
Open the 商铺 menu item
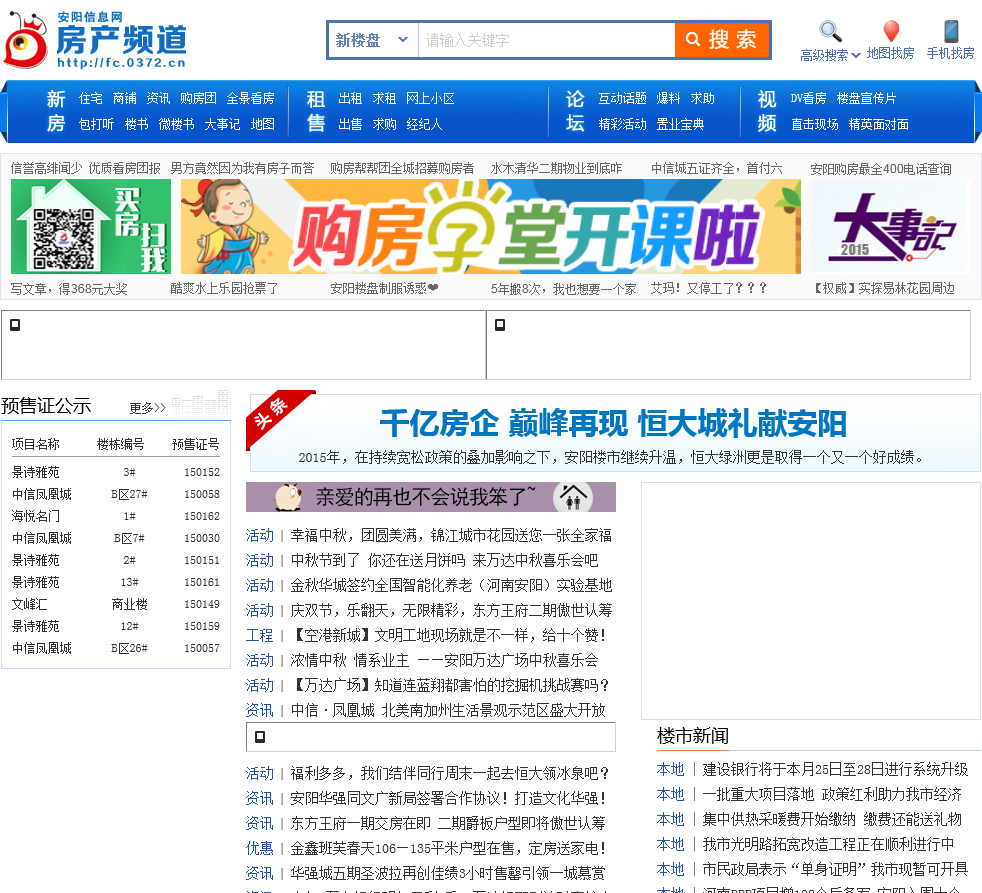(125, 98)
